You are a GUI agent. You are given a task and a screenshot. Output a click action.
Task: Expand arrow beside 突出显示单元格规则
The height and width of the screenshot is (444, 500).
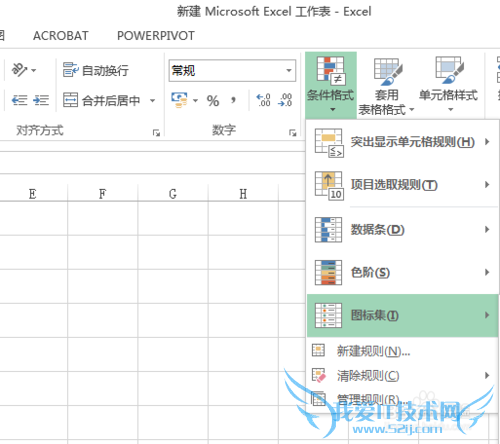tap(487, 142)
